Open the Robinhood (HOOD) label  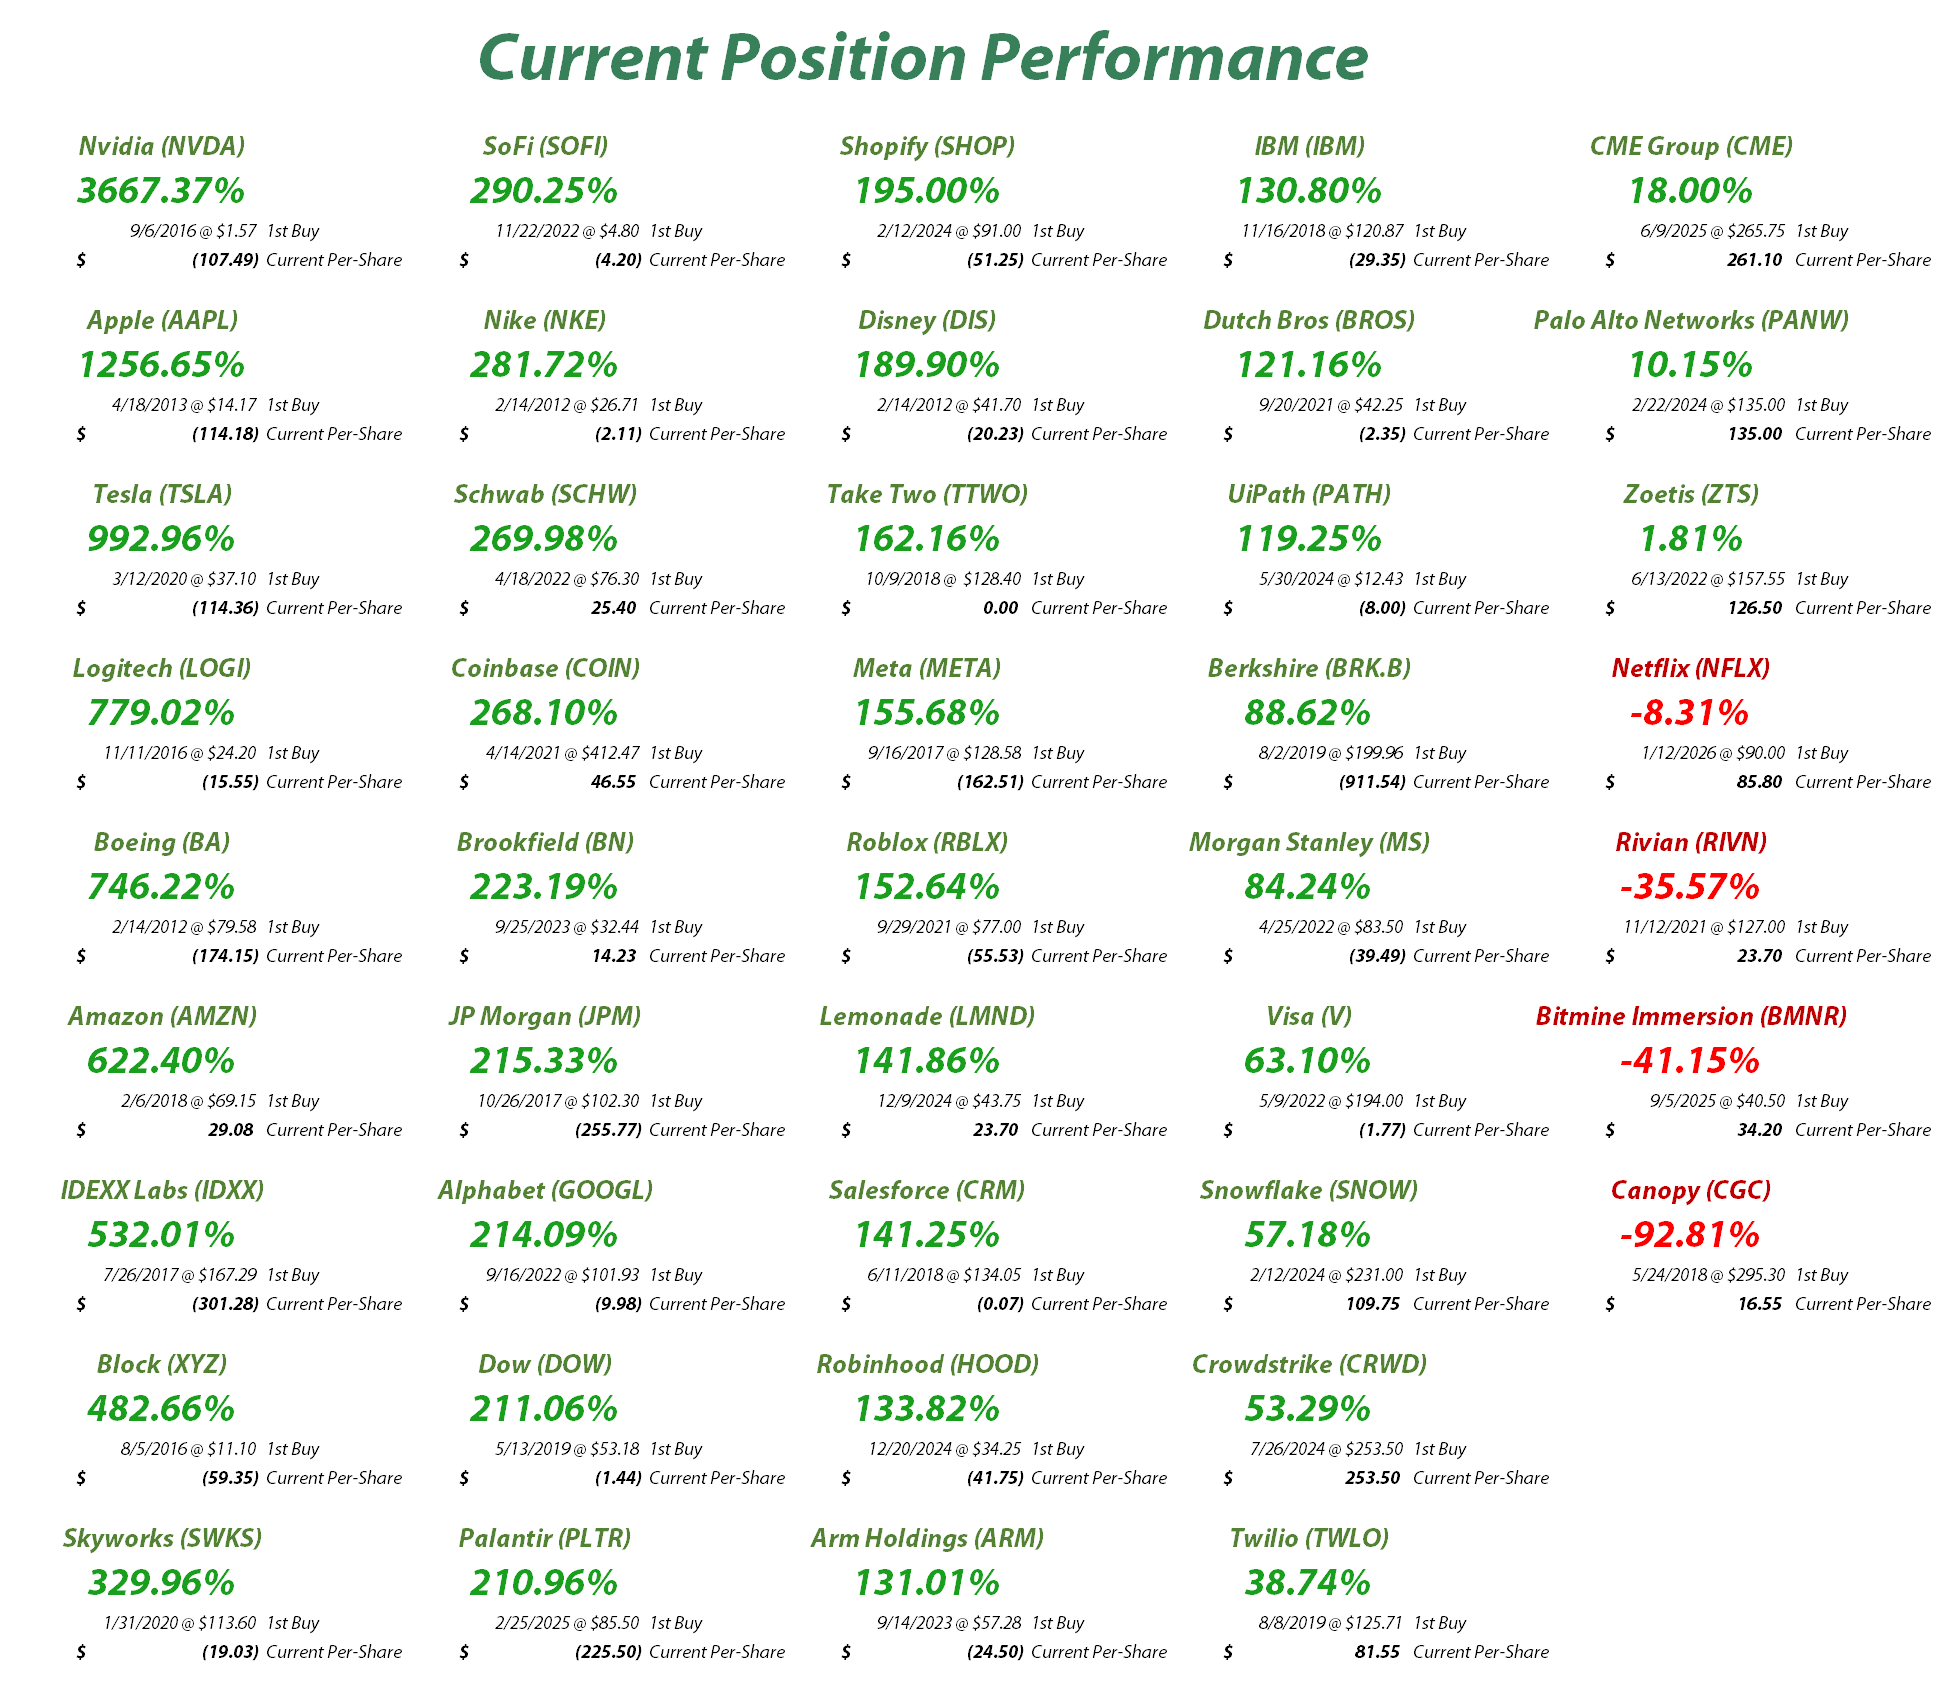pyautogui.click(x=927, y=1364)
